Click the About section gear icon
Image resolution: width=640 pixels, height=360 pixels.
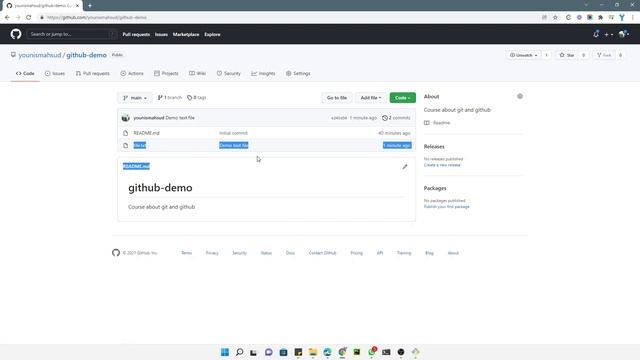(x=520, y=96)
